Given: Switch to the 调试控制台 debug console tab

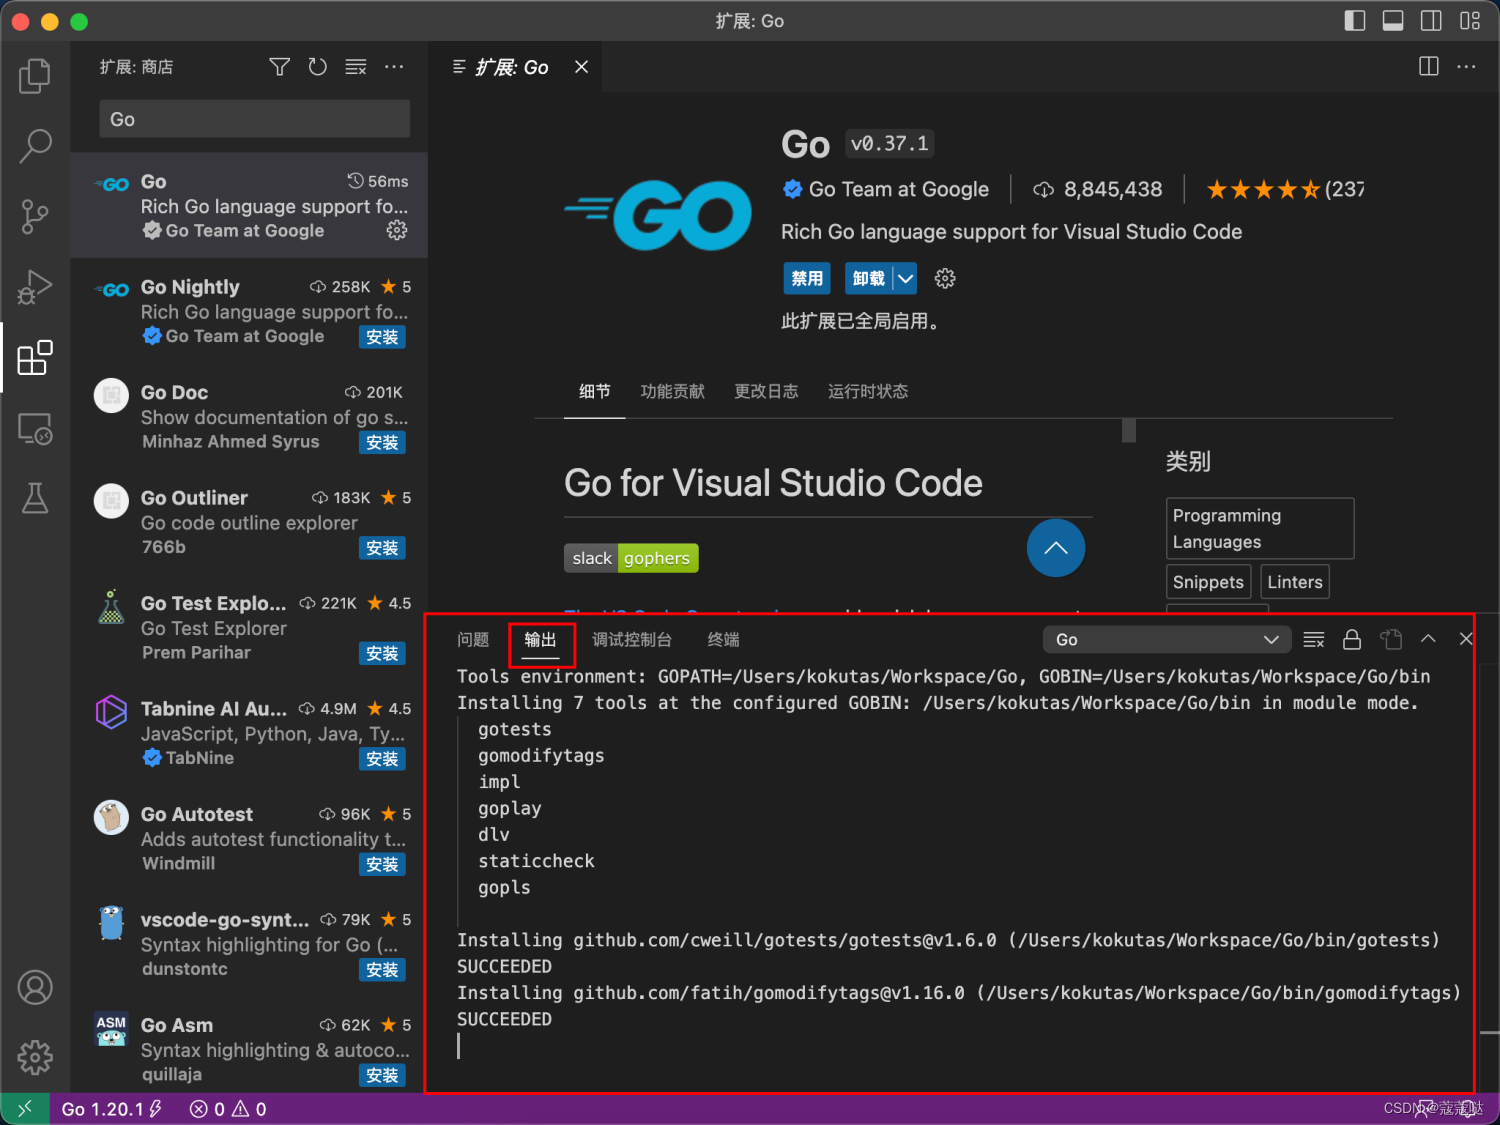Looking at the screenshot, I should 632,640.
